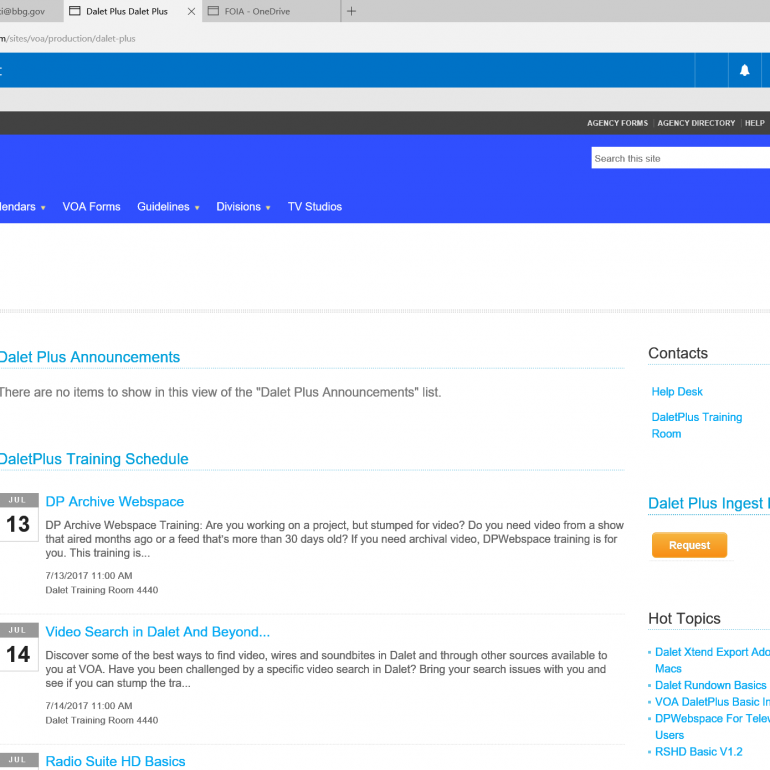
Task: Open Dalet Rundown Basics hot topic
Action: point(711,685)
